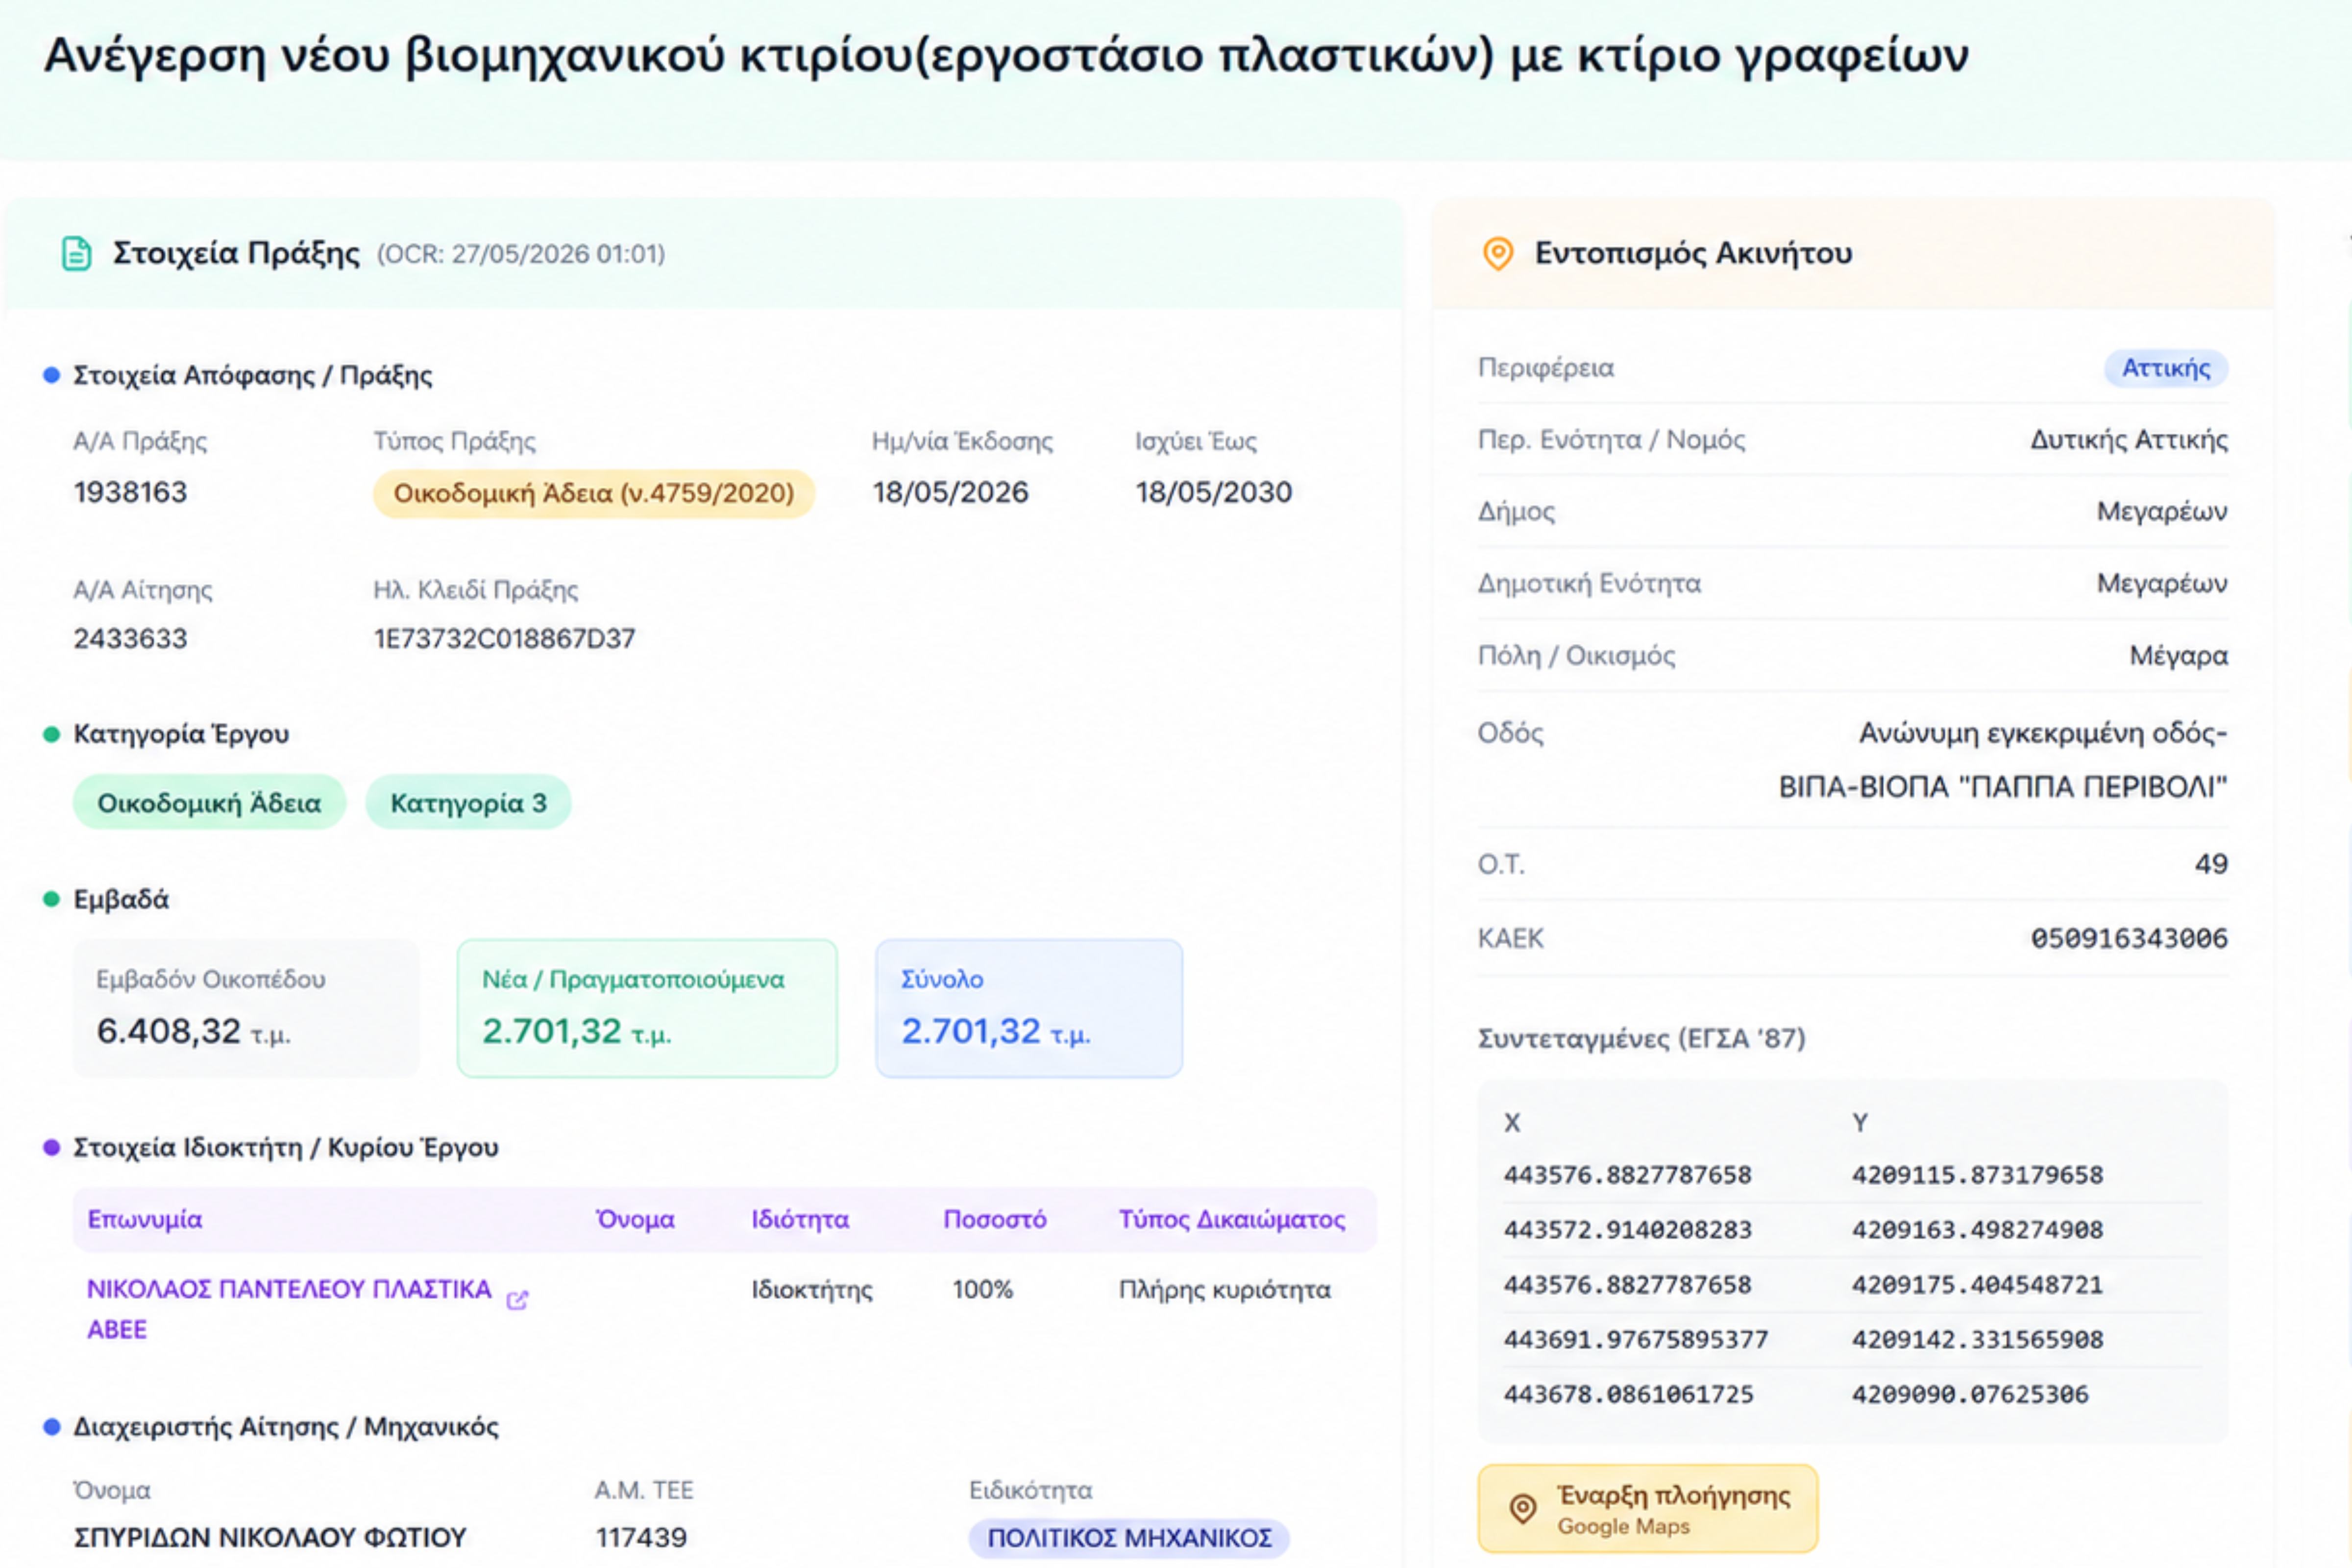Click the Κατηγορία Έργου section heading

point(181,735)
